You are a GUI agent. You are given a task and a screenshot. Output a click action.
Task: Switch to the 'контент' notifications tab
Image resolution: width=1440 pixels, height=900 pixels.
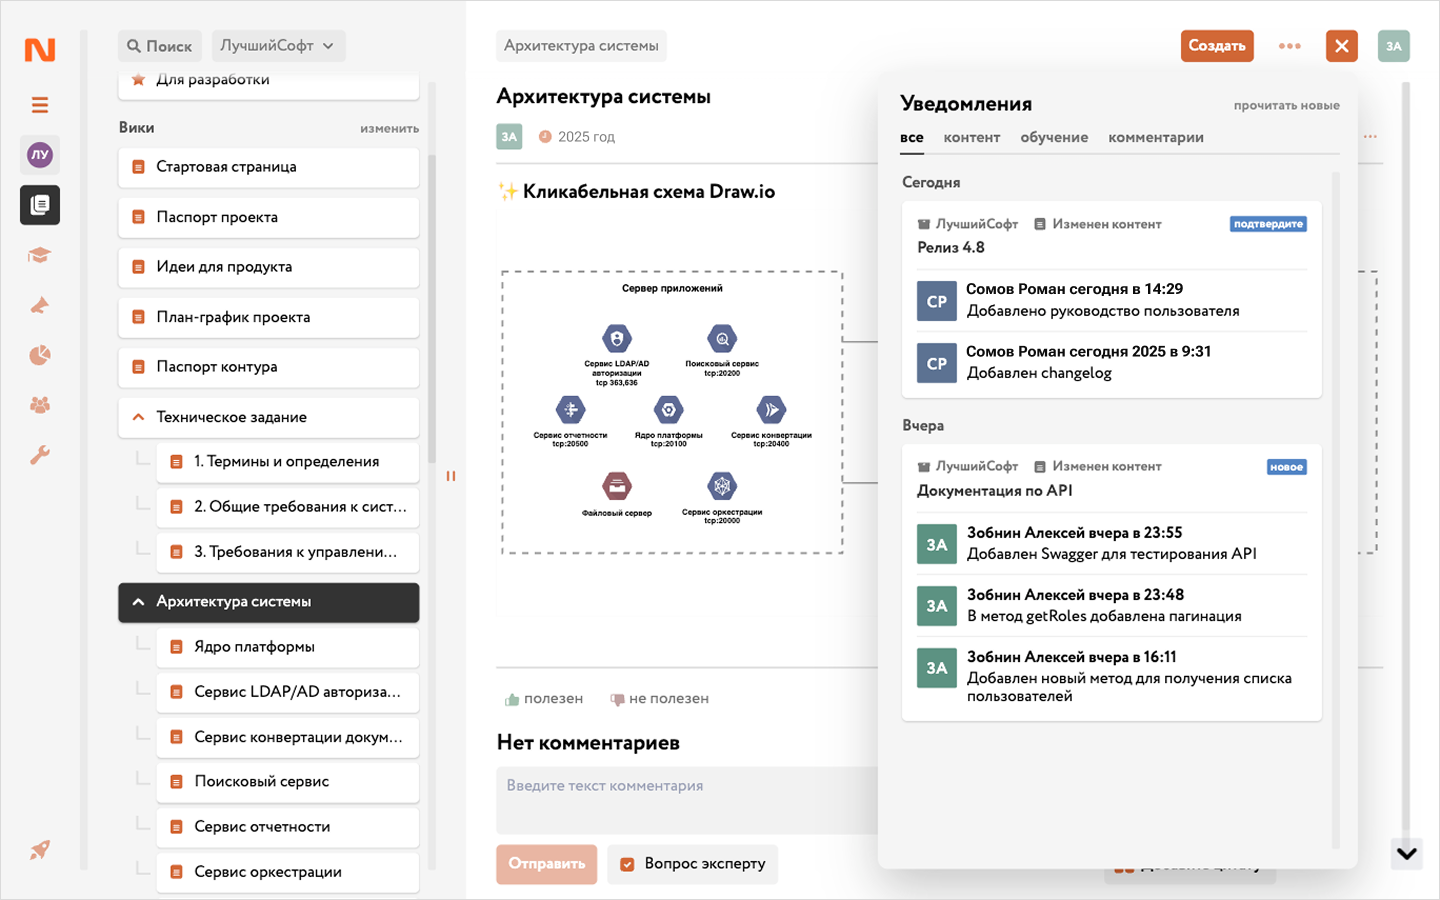971,138
